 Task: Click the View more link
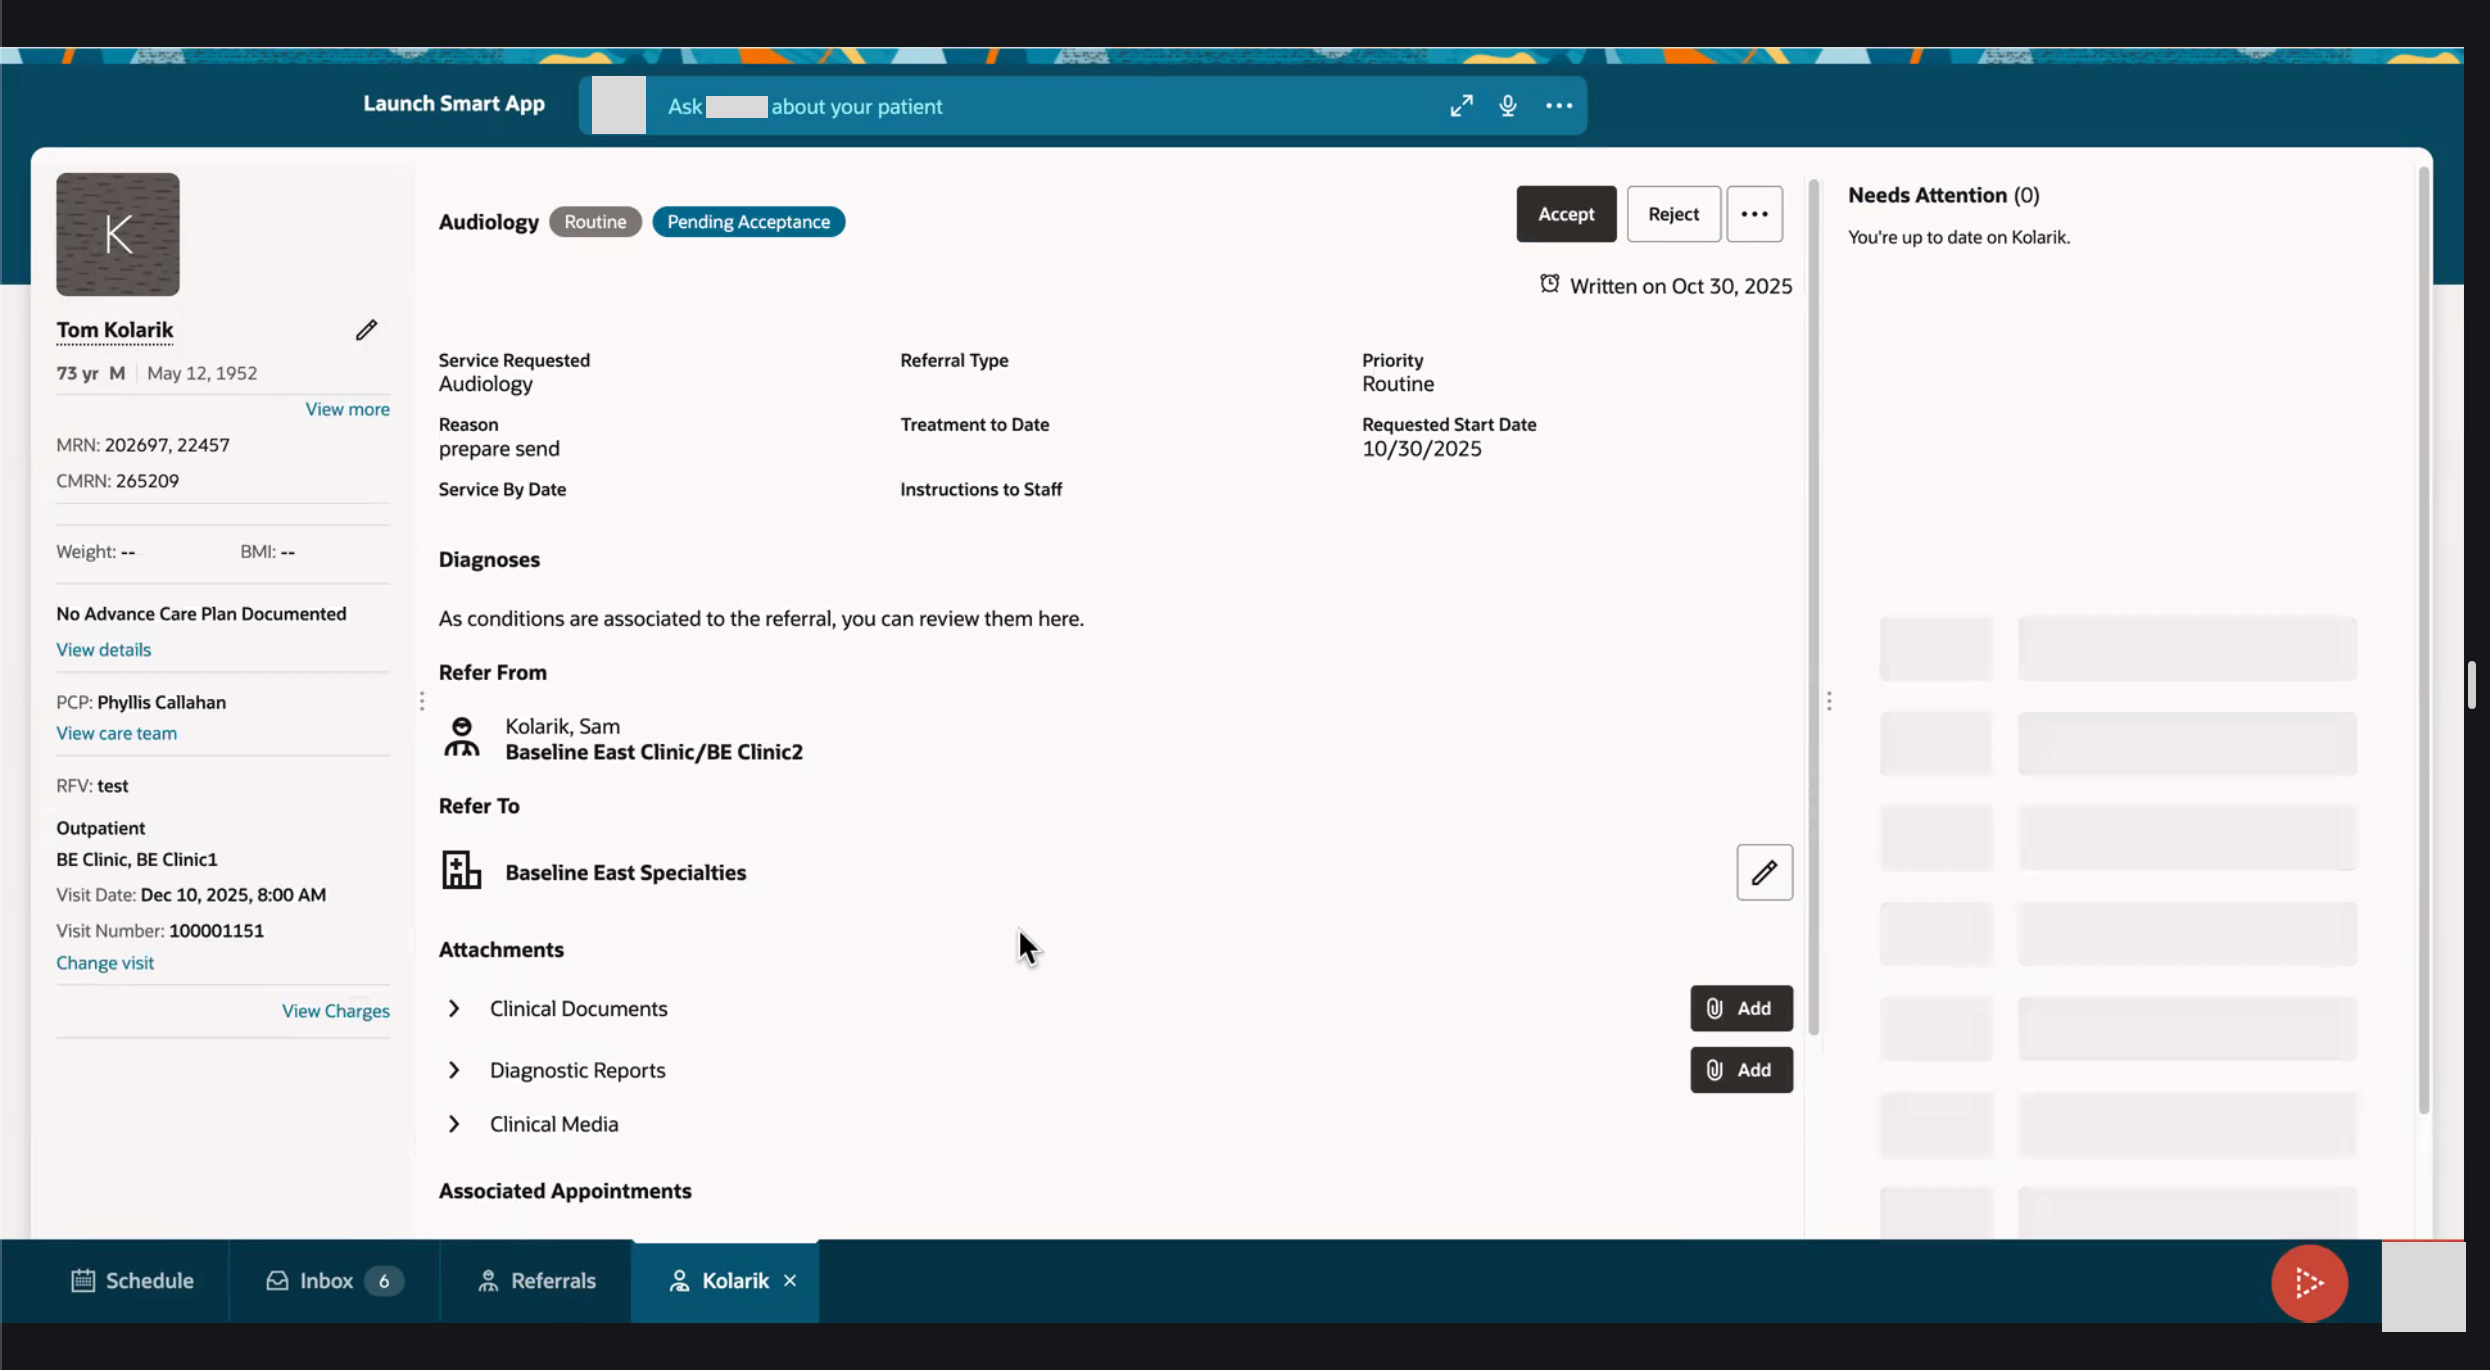(347, 409)
